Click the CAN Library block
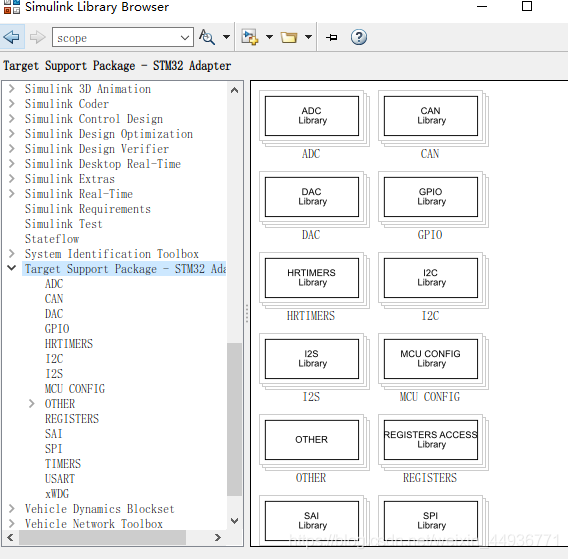Screen dimensions: 568x559 (x=431, y=116)
